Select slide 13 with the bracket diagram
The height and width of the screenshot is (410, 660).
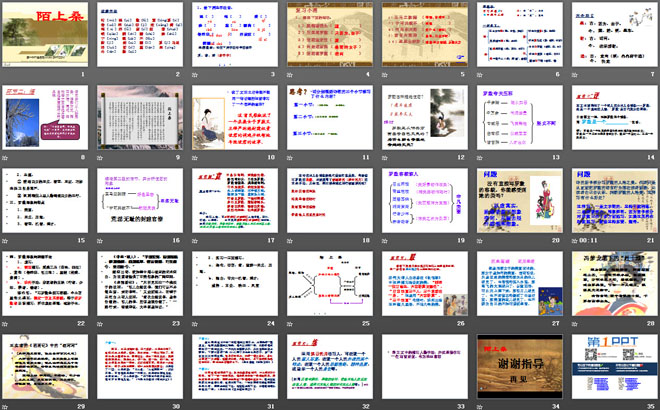click(517, 117)
